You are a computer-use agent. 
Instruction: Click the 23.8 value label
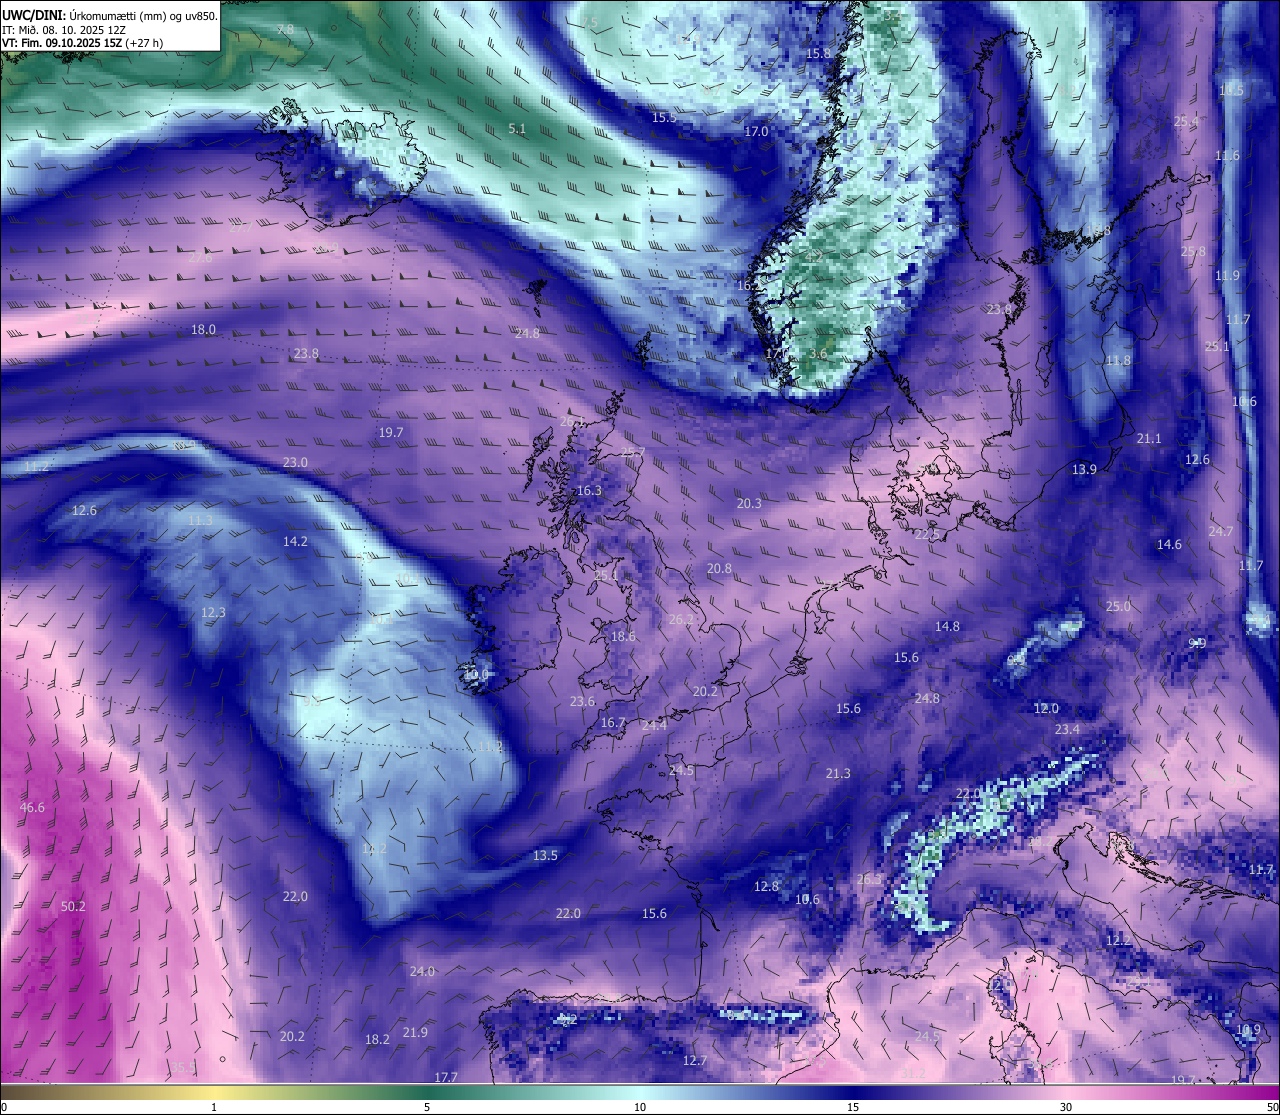306,353
